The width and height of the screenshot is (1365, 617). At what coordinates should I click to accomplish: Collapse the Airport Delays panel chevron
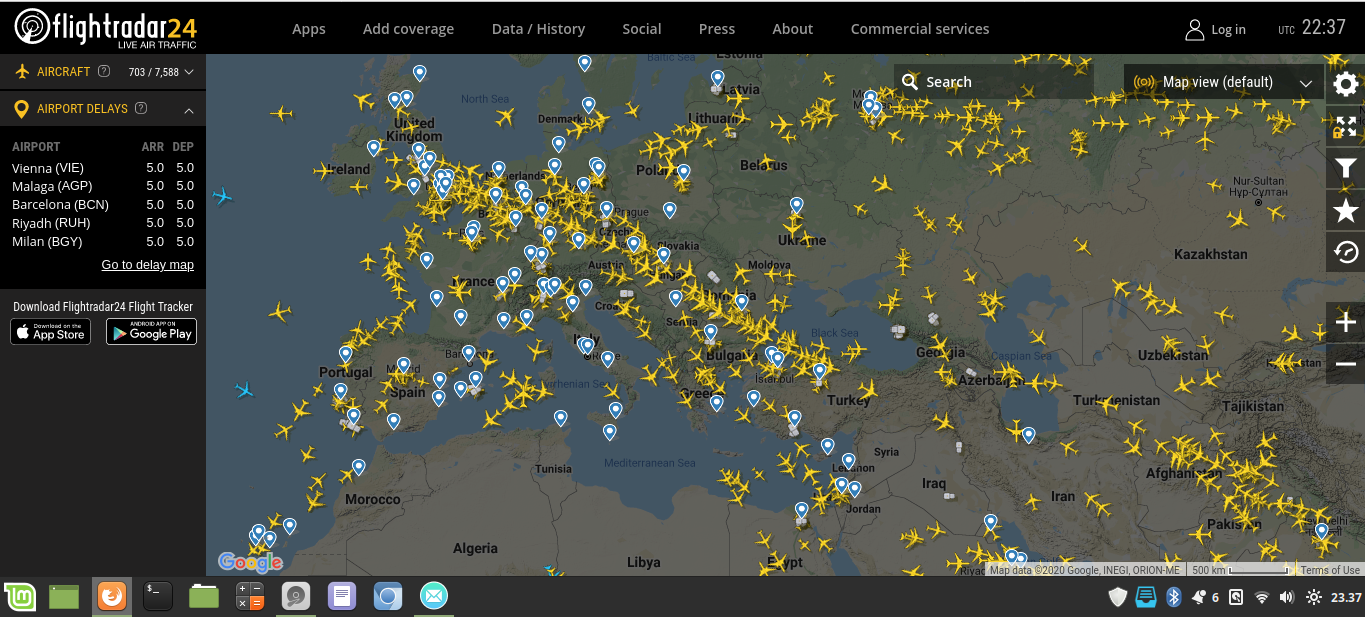click(x=189, y=109)
